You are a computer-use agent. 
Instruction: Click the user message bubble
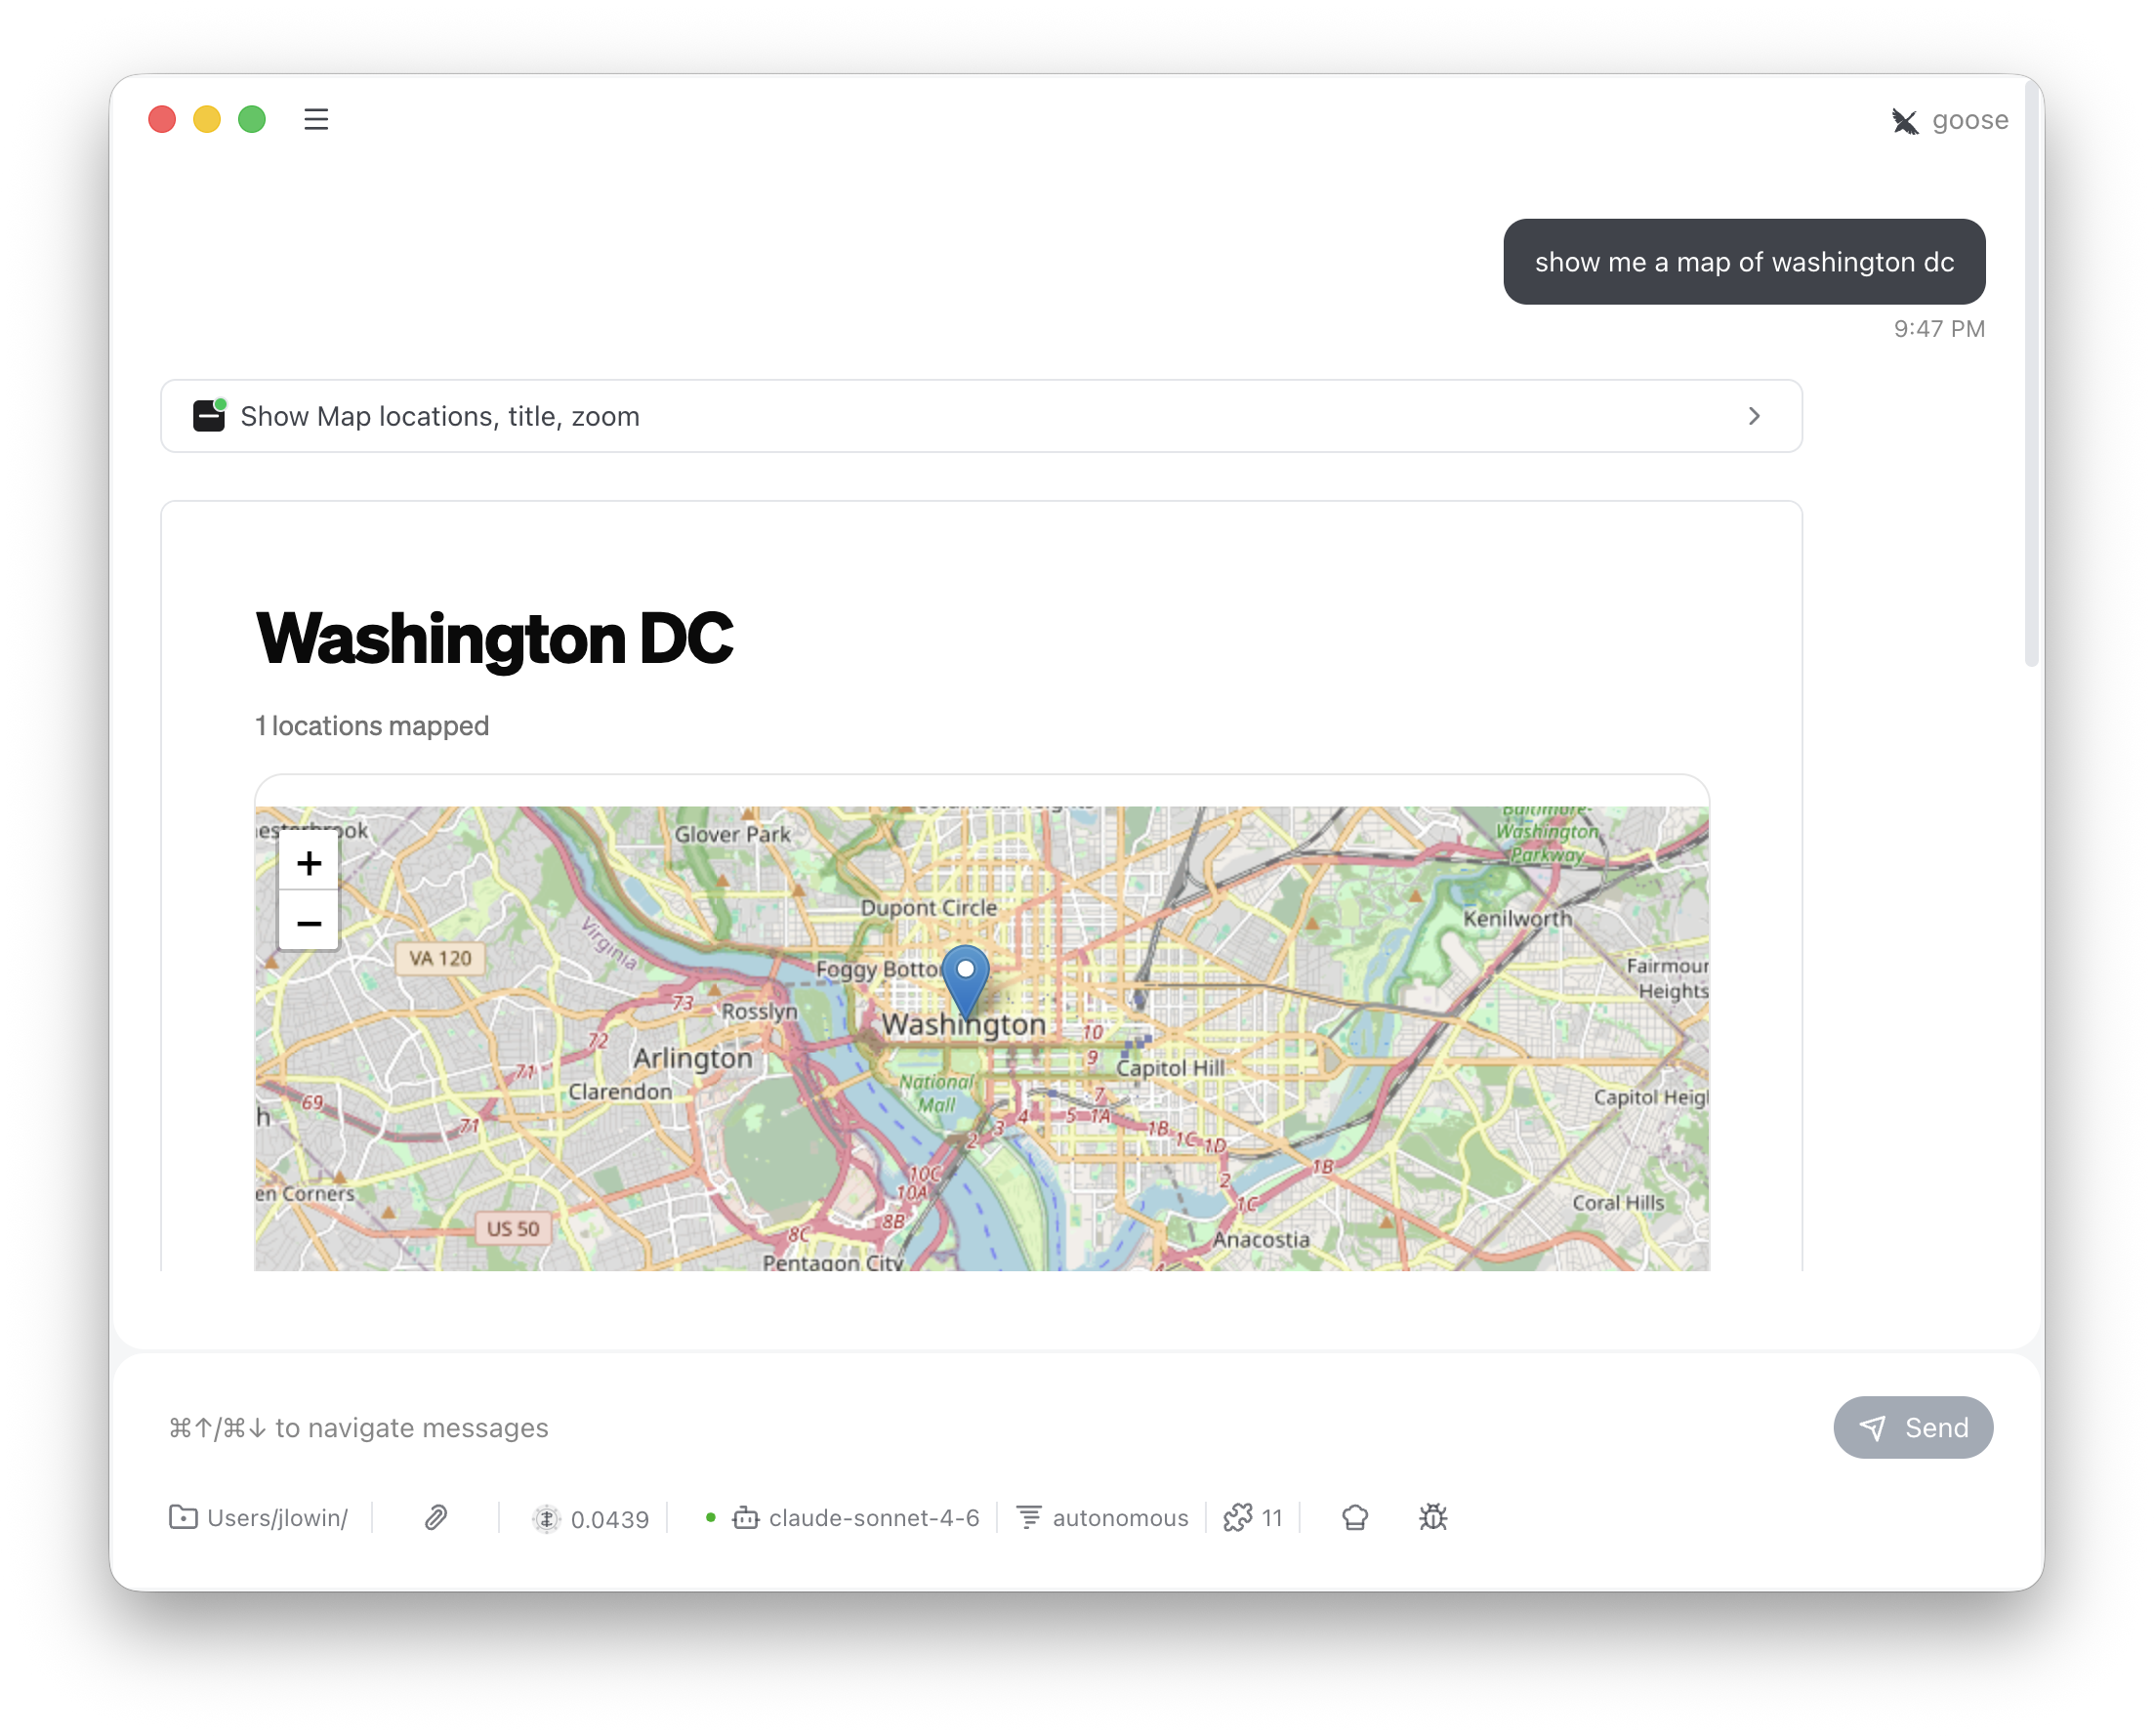pyautogui.click(x=1744, y=262)
